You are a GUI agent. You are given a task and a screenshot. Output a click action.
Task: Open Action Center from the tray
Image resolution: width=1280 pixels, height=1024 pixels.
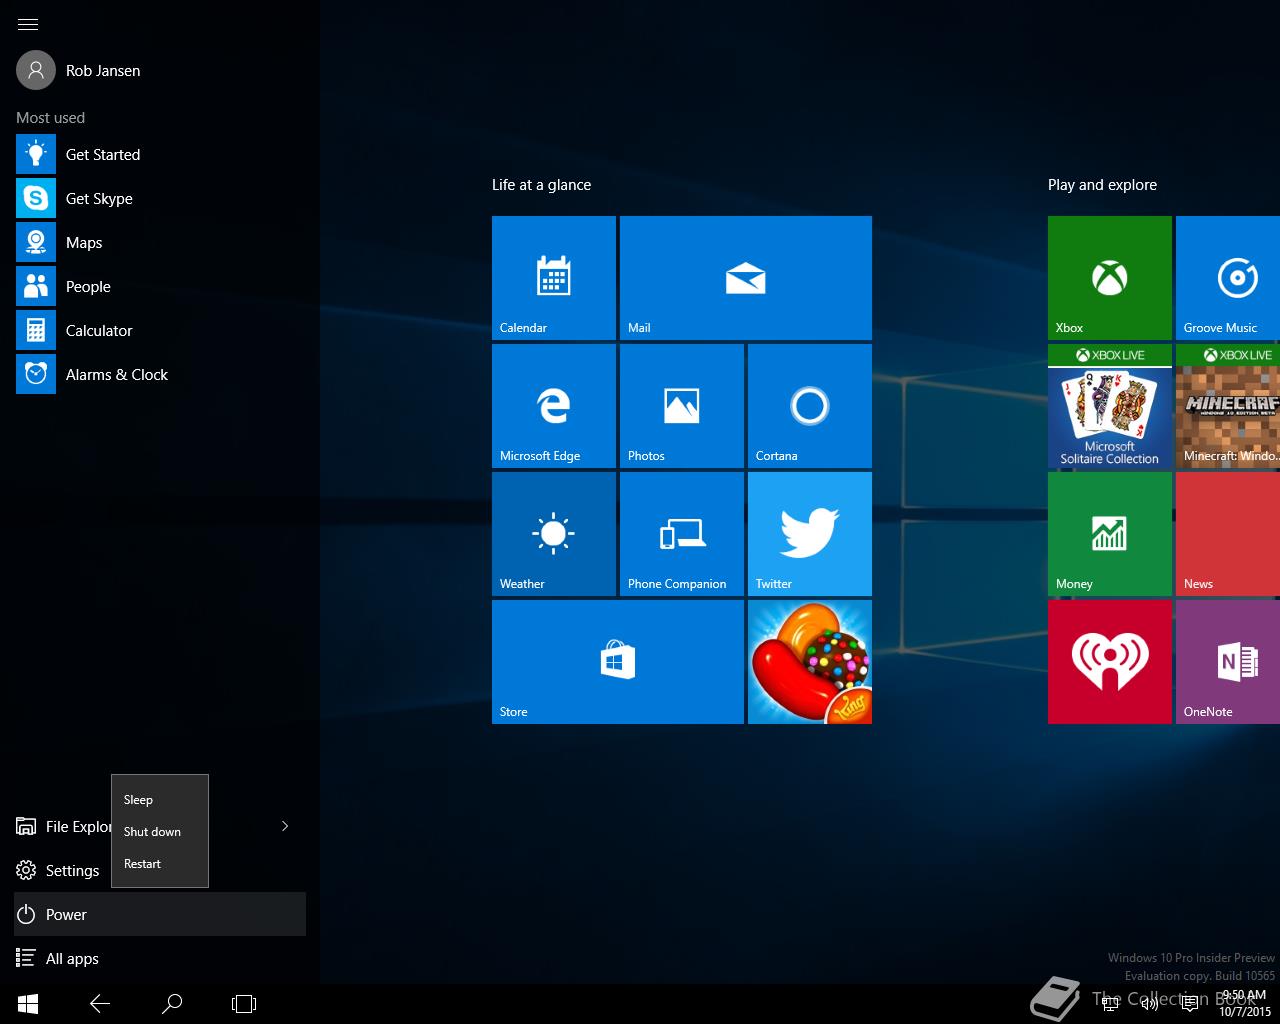pos(1190,1004)
